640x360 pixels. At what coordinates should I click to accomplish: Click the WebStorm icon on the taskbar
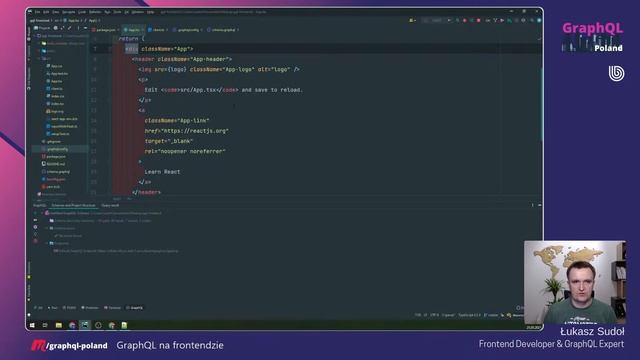pos(85,325)
